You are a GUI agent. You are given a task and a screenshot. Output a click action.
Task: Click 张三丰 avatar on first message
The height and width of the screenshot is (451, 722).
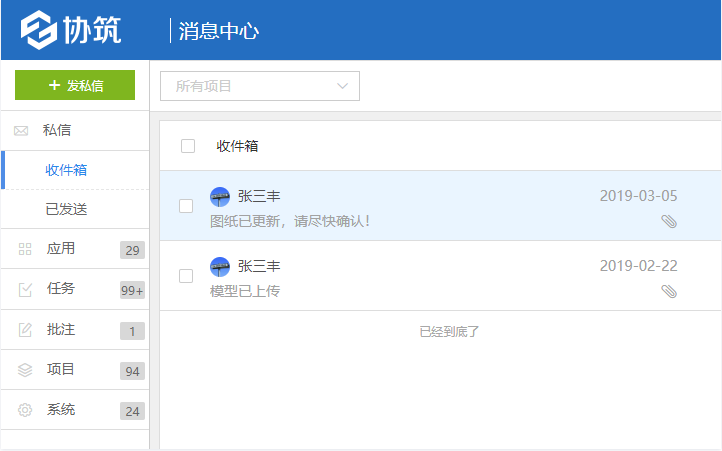220,197
